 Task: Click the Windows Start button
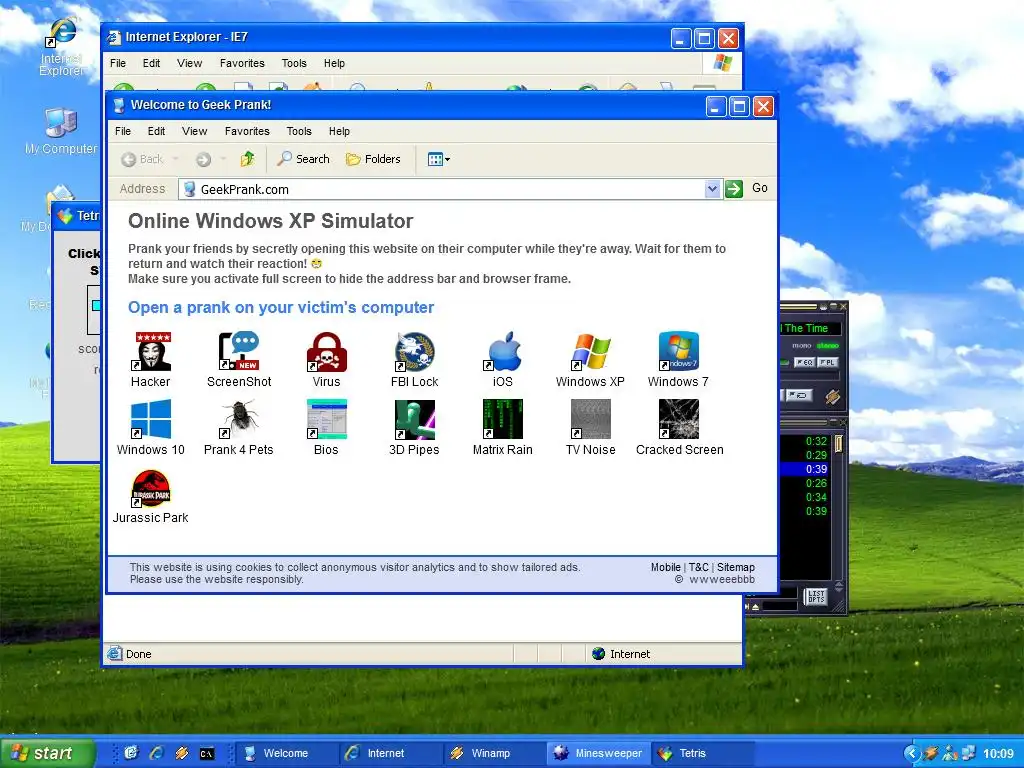click(48, 753)
